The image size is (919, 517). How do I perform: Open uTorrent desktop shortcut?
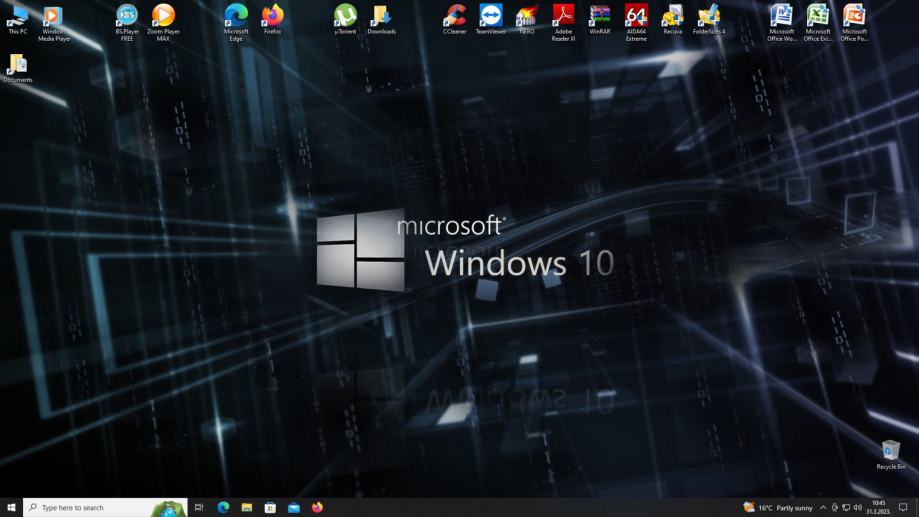coord(345,19)
